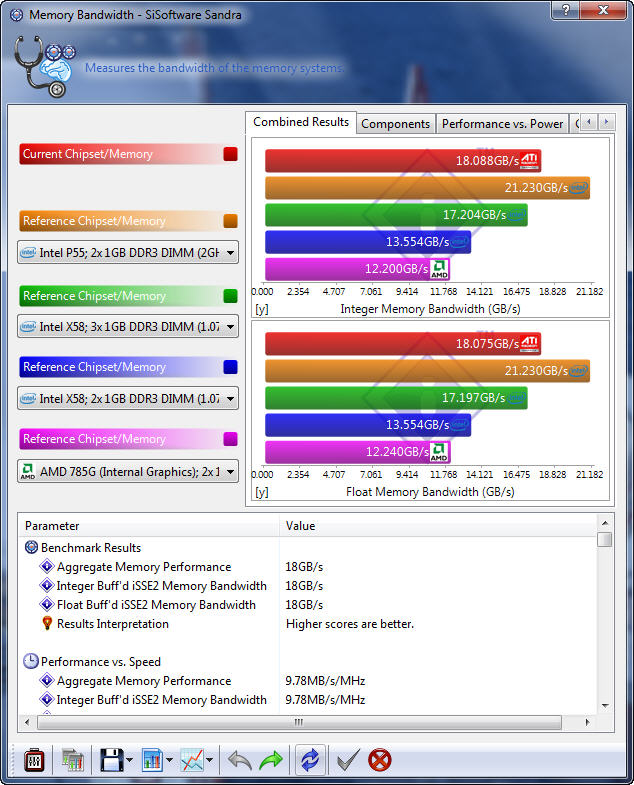Open the Intel X58 2x1GB reference dropdown
The image size is (634, 785).
point(128,399)
